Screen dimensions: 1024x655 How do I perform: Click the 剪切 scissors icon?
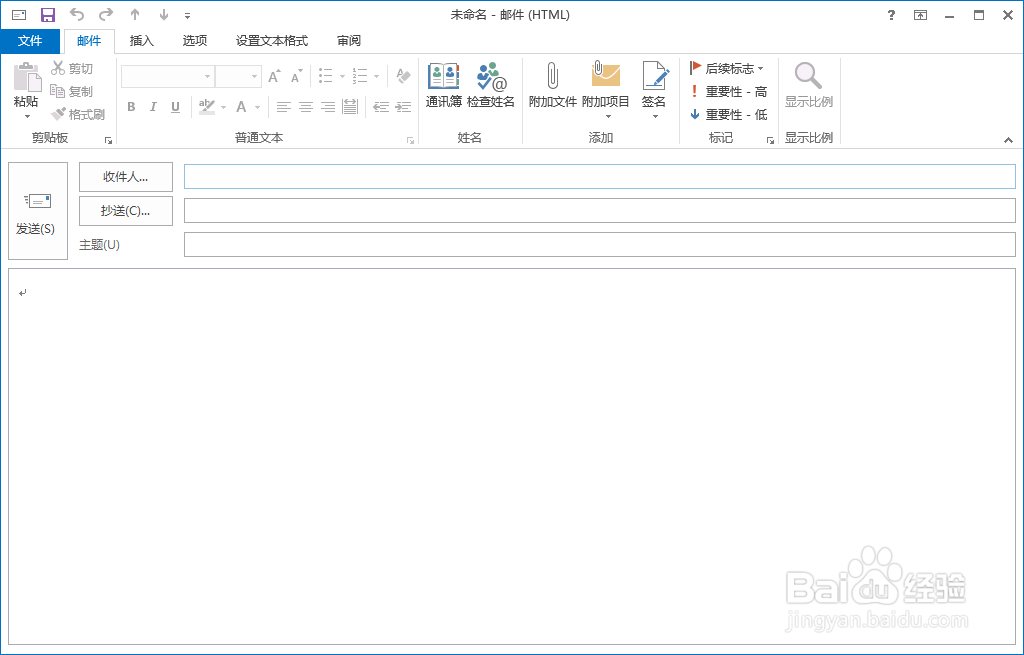[59, 67]
